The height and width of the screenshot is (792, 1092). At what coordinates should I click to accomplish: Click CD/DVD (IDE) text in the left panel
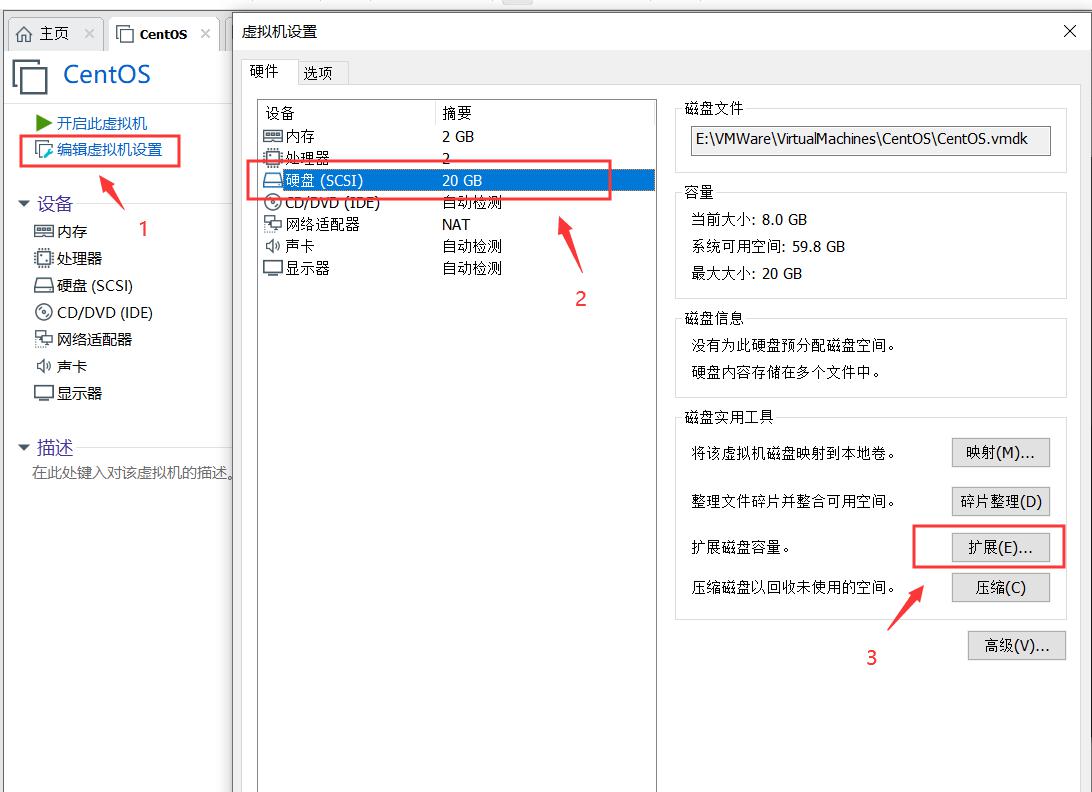pyautogui.click(x=105, y=313)
